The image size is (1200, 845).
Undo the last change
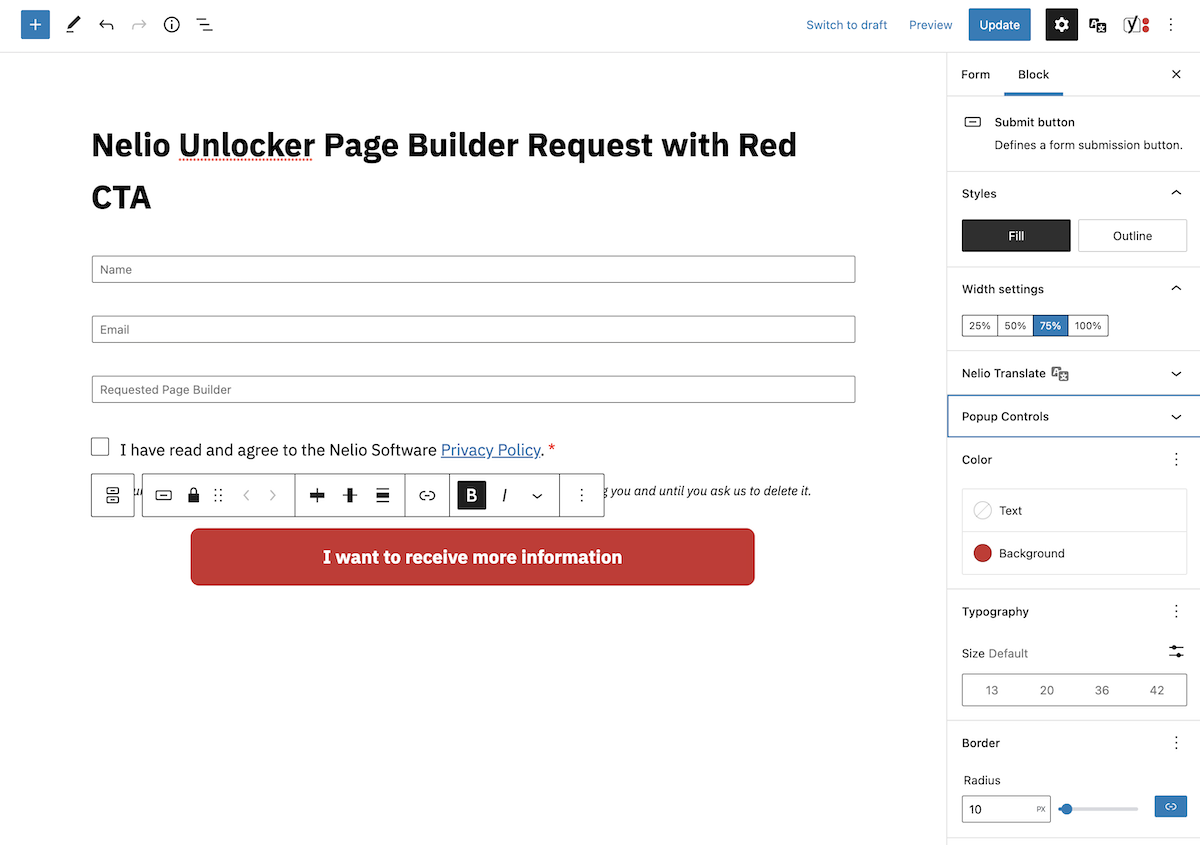[x=106, y=25]
